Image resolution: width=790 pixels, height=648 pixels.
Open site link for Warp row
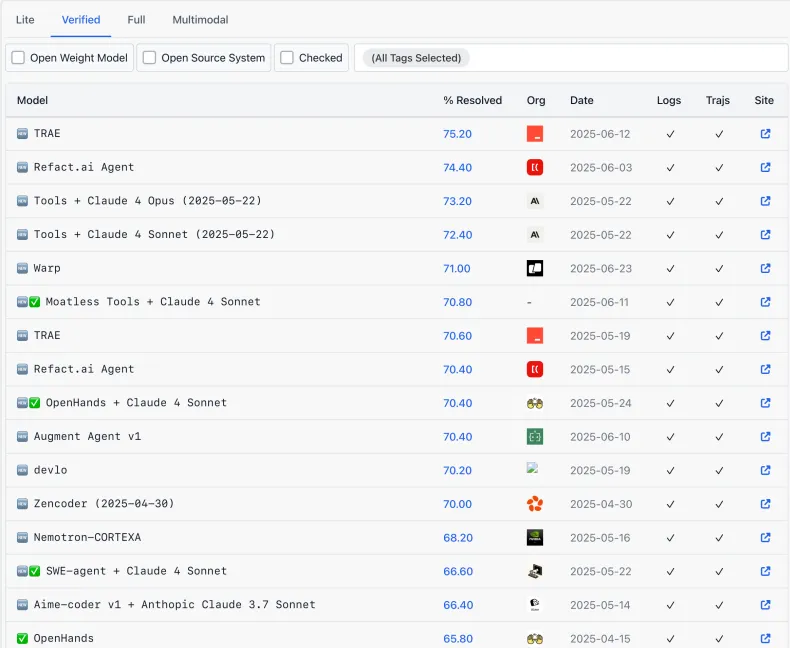[765, 268]
